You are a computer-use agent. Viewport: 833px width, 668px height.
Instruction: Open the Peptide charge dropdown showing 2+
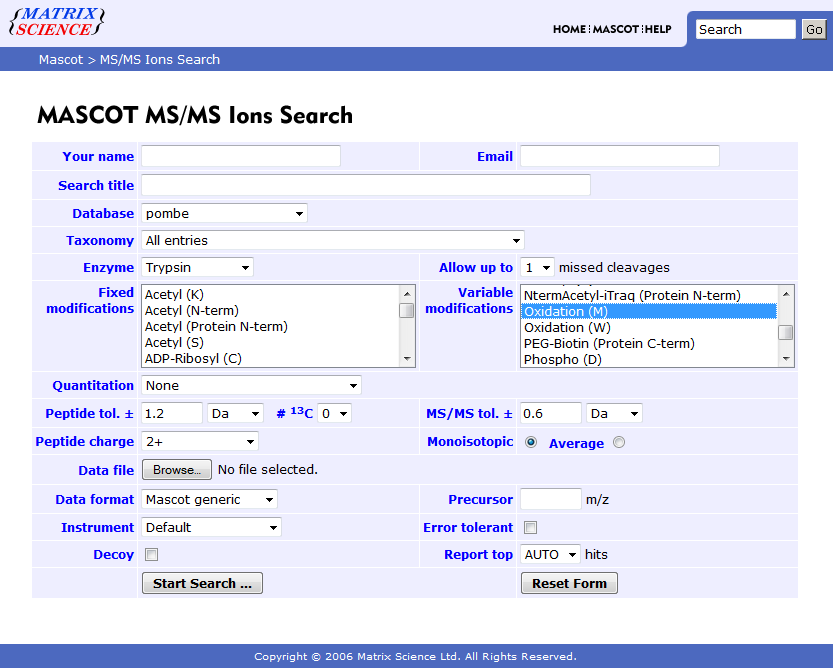(200, 441)
